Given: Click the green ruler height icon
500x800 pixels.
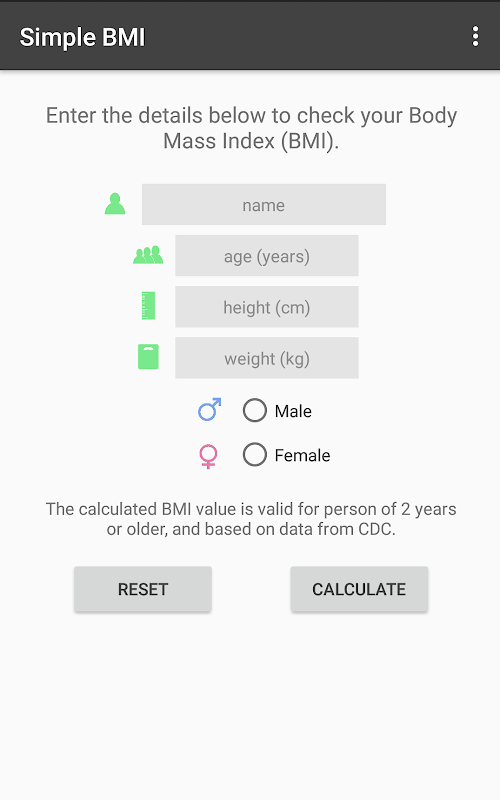Looking at the screenshot, I should coord(148,306).
